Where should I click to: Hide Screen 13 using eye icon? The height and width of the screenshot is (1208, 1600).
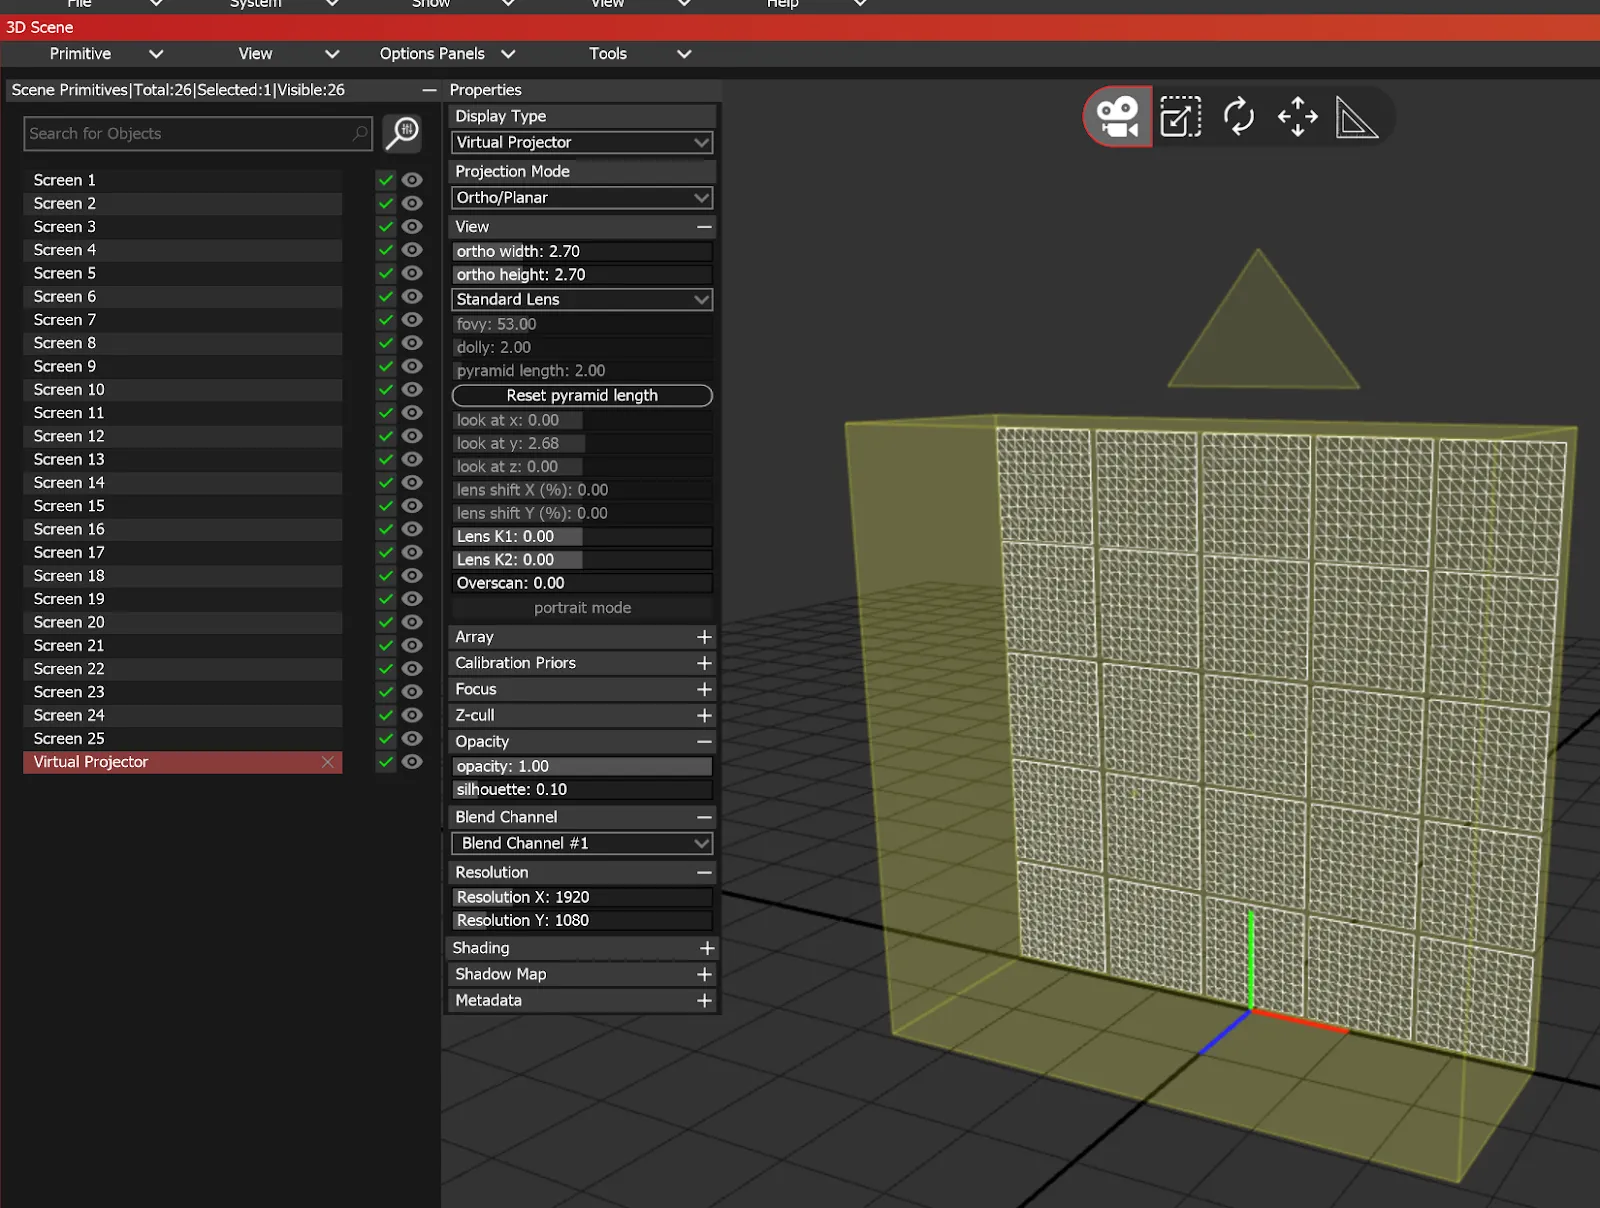pos(412,459)
